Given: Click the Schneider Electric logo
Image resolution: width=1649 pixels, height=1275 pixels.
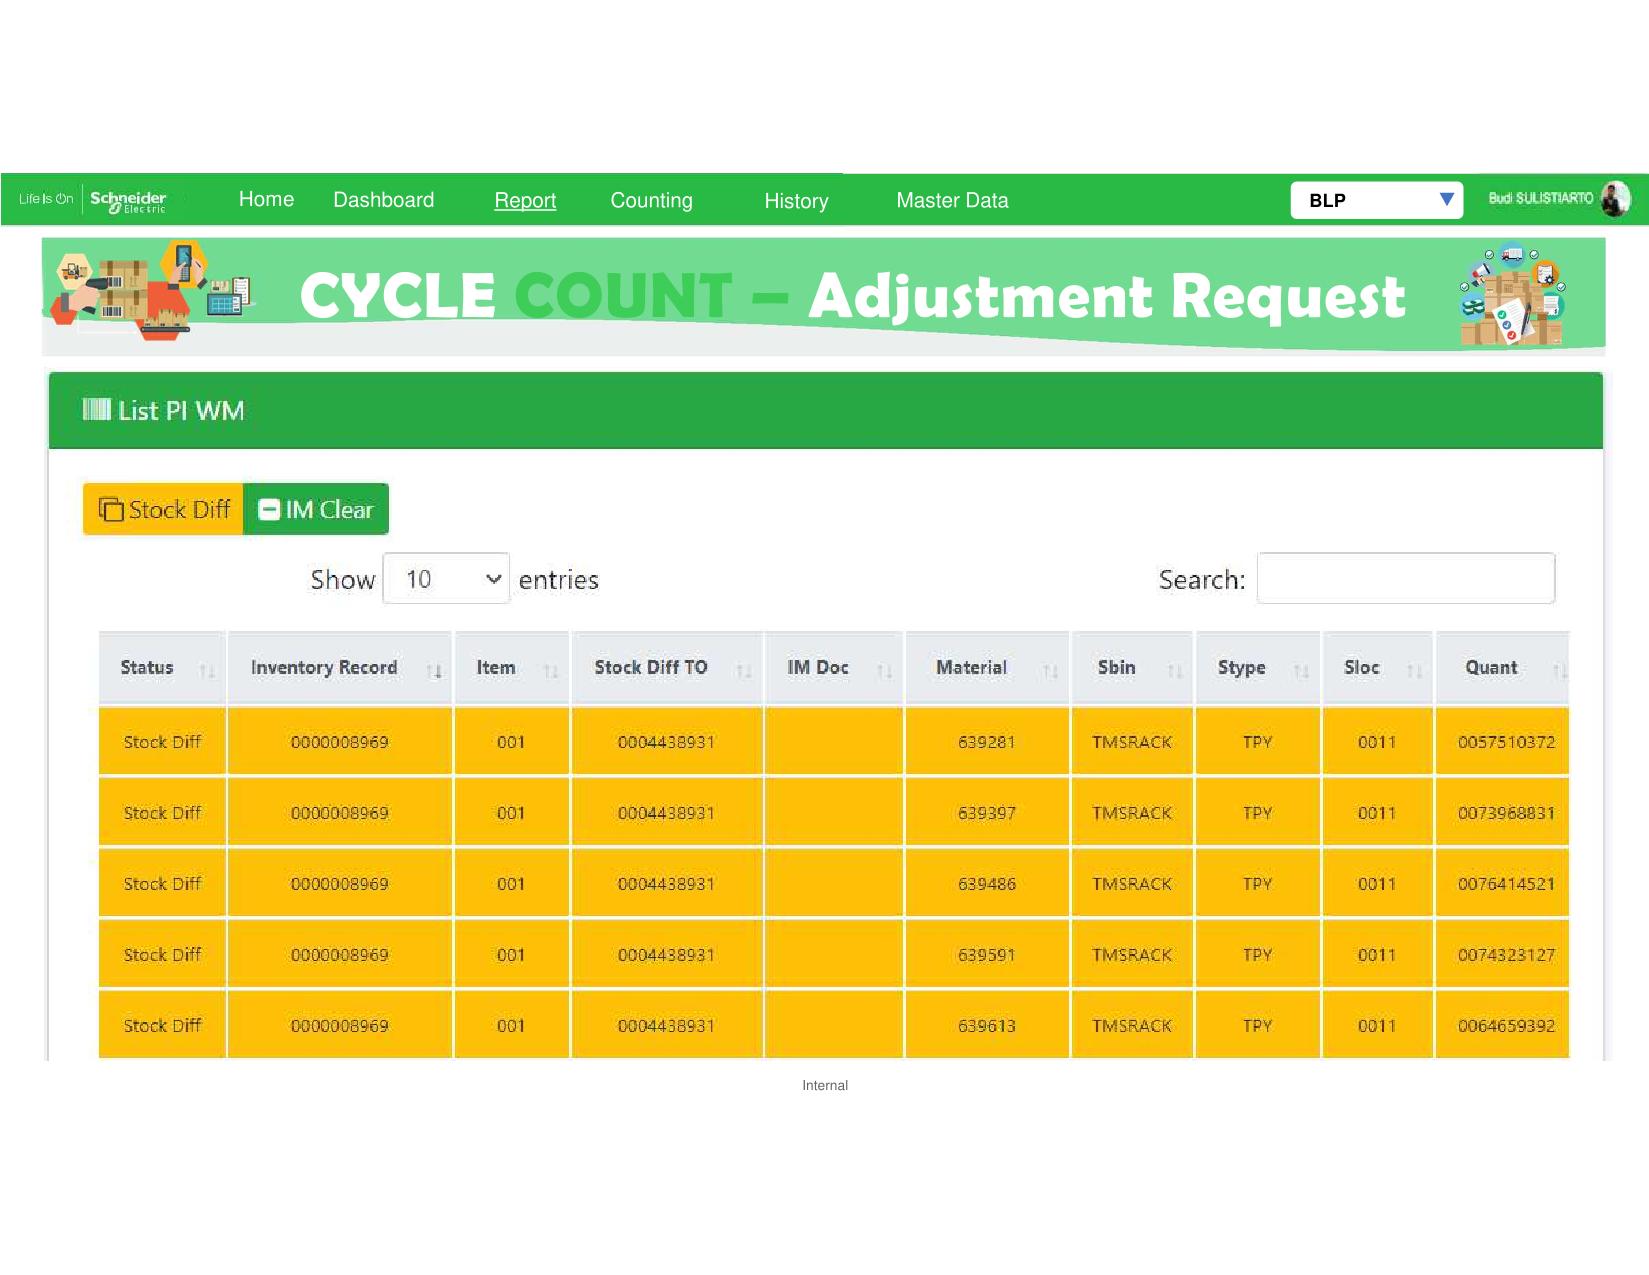Looking at the screenshot, I should point(127,200).
